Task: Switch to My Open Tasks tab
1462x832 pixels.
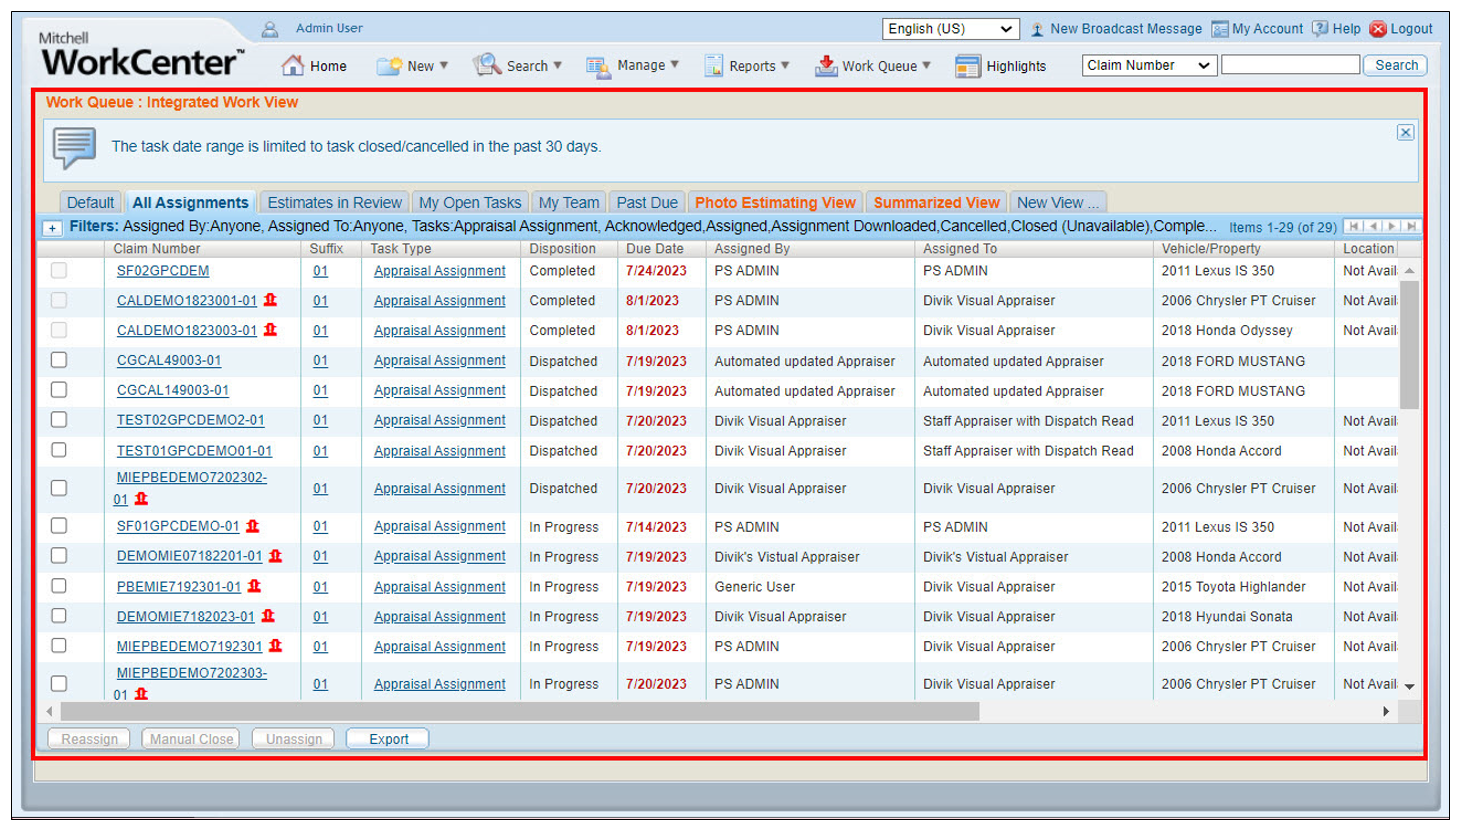Action: (x=470, y=202)
